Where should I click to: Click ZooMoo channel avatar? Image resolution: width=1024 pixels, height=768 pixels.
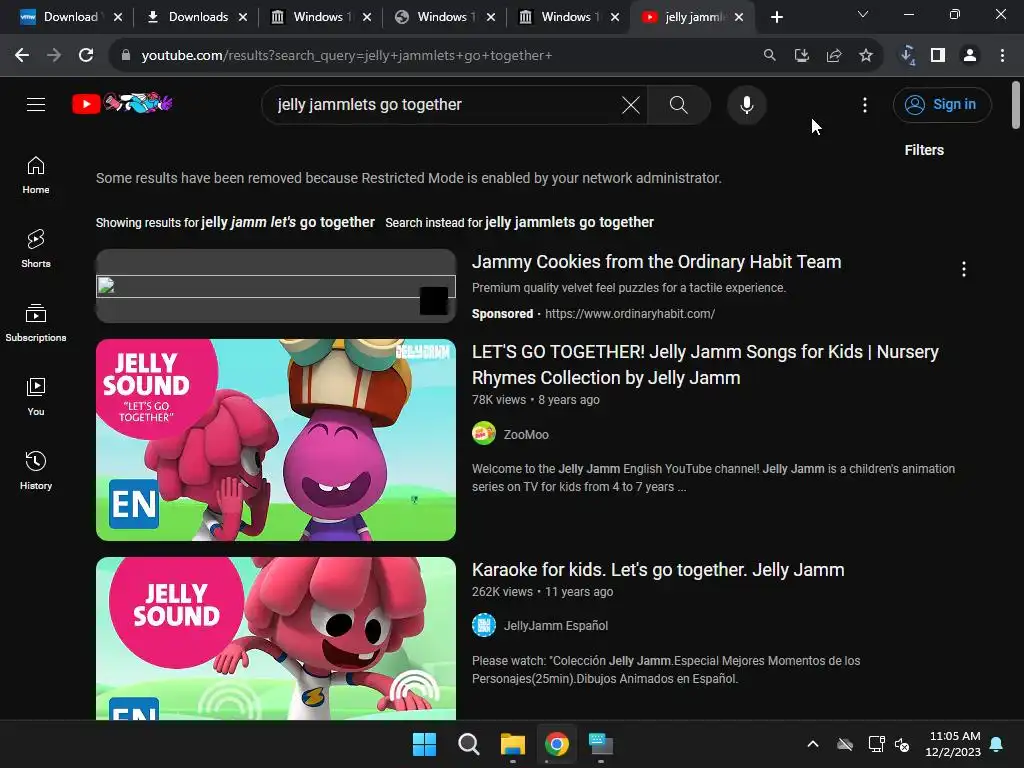[x=484, y=434]
